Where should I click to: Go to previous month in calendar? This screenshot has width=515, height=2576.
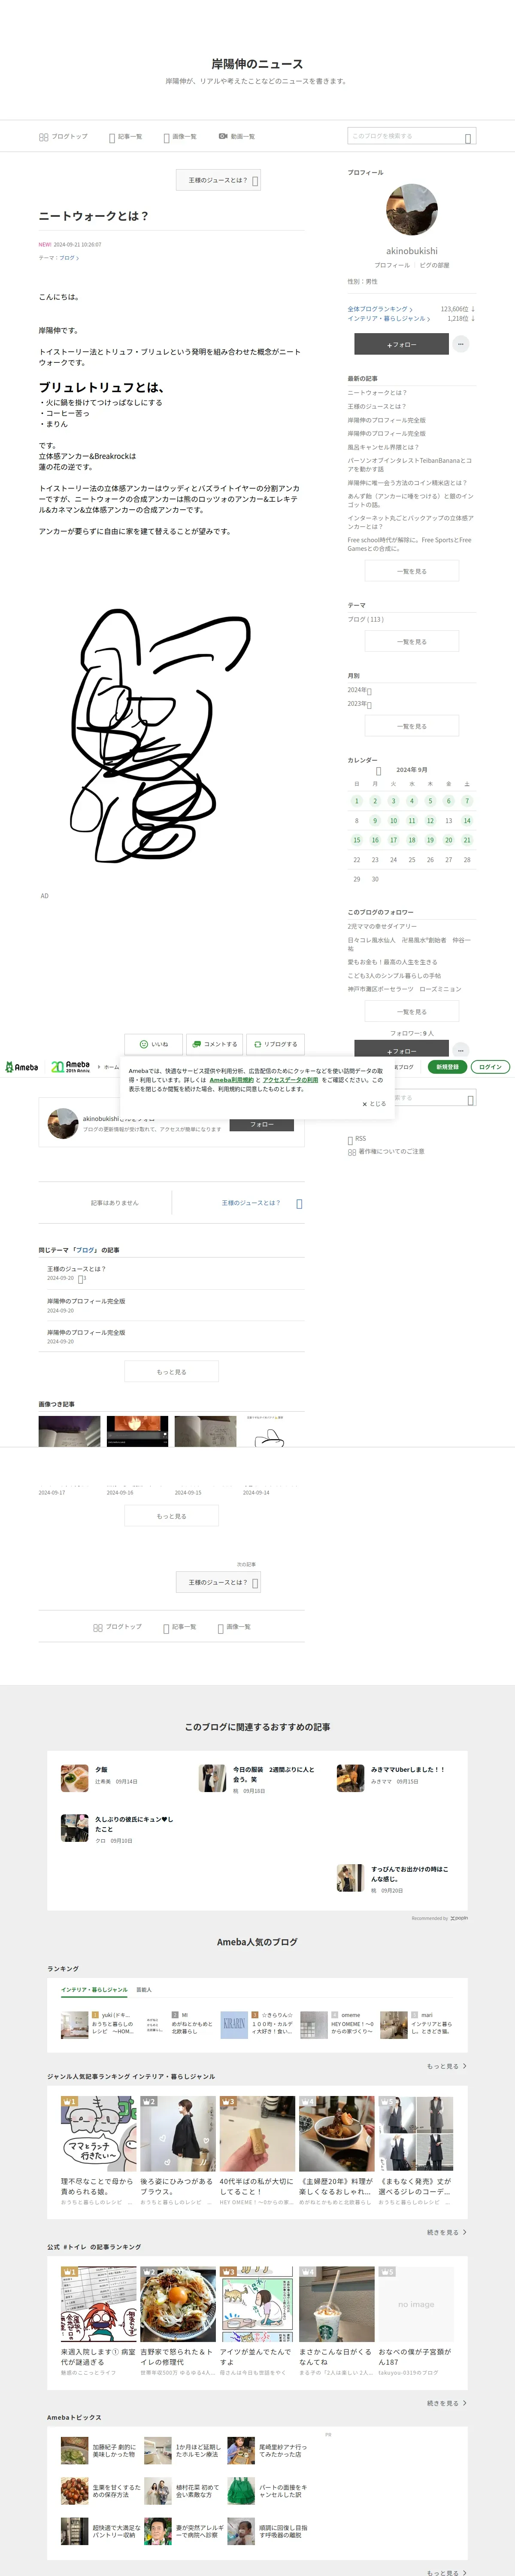[378, 771]
